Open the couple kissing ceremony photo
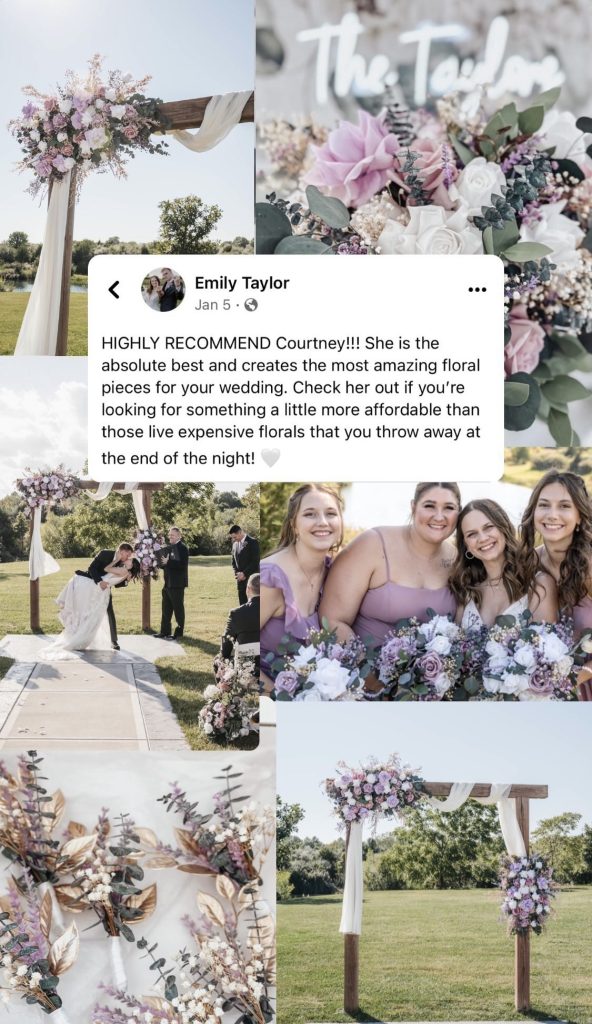Viewport: 592px width, 1024px height. click(x=129, y=616)
